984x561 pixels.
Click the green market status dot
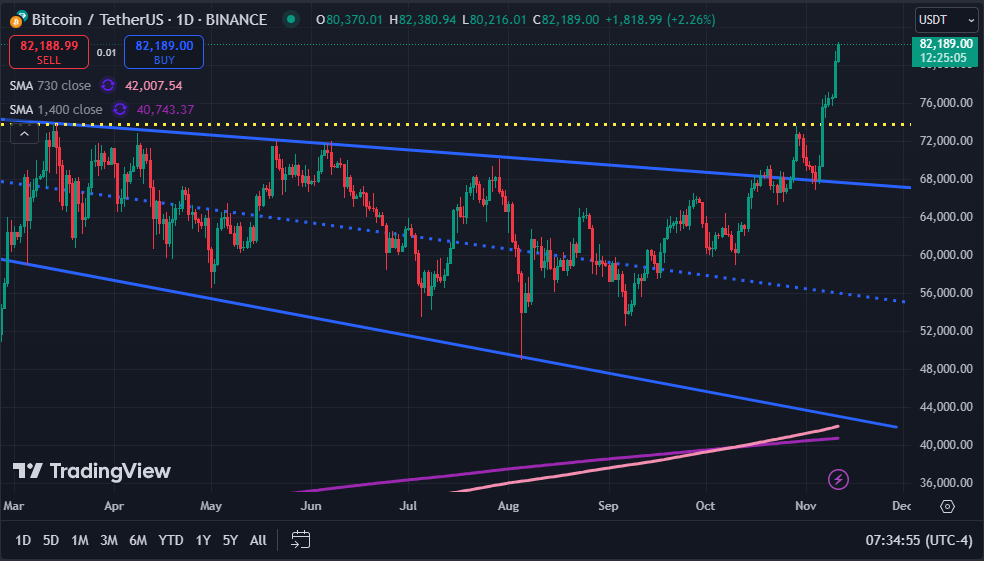click(x=291, y=19)
